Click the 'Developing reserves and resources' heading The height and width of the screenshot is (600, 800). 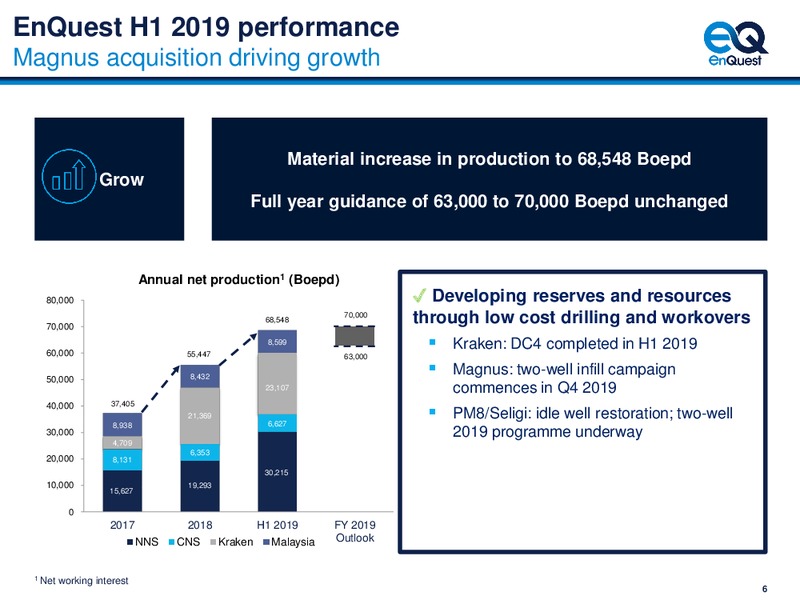click(x=581, y=306)
